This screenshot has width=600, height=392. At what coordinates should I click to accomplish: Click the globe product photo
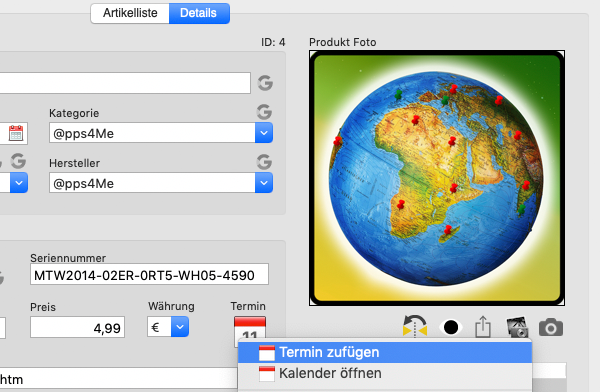(x=437, y=178)
